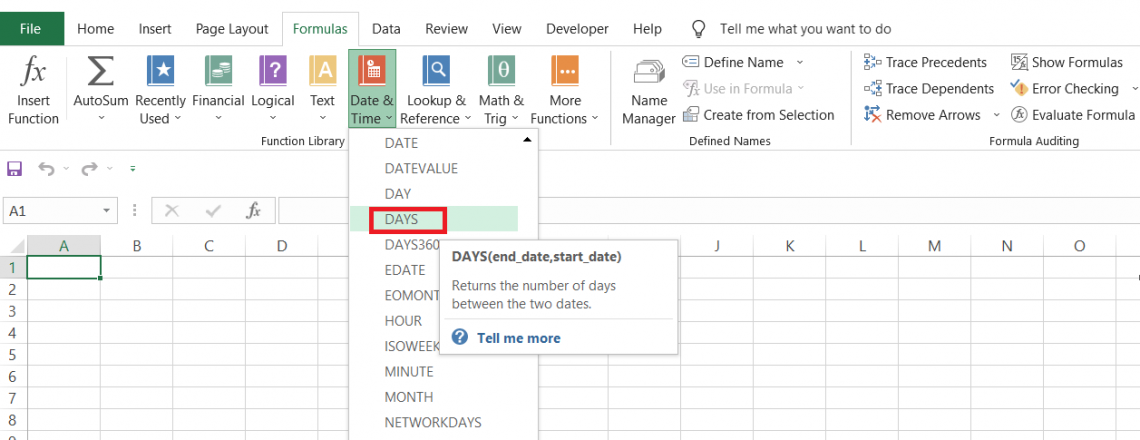
Task: Click Trace Precedents button
Action: pyautogui.click(x=925, y=62)
